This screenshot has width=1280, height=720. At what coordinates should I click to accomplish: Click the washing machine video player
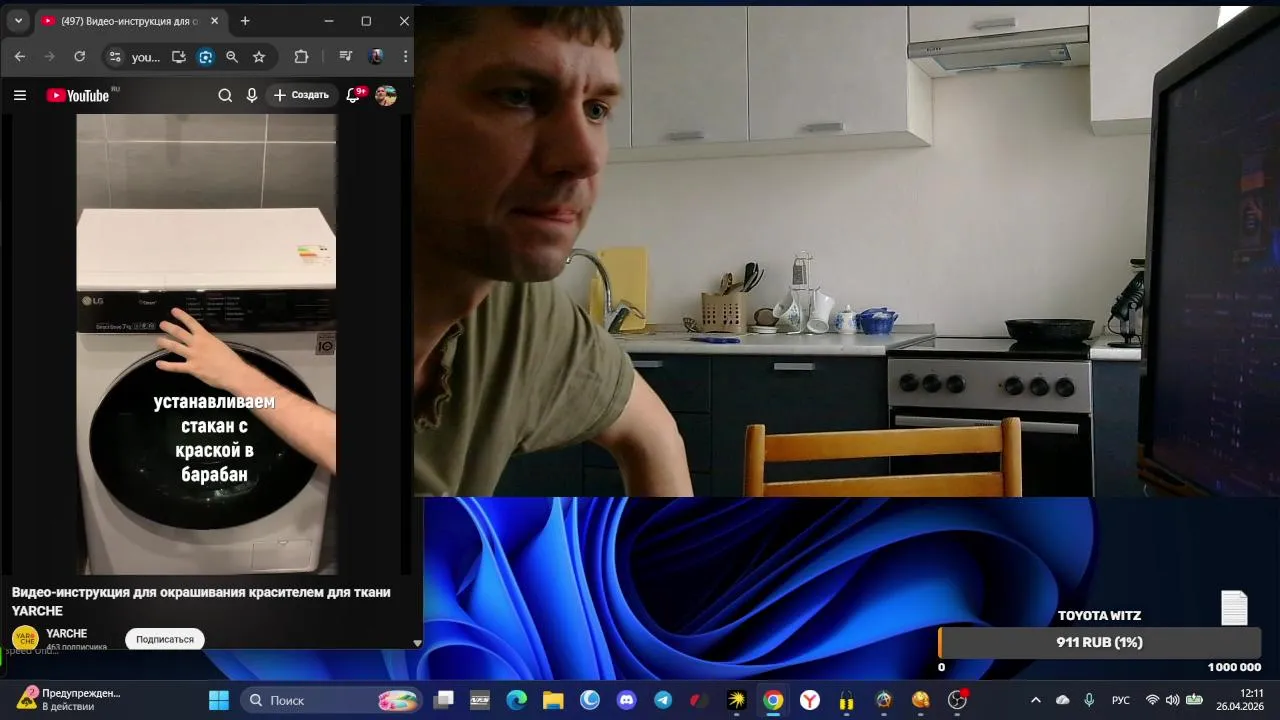click(x=206, y=344)
